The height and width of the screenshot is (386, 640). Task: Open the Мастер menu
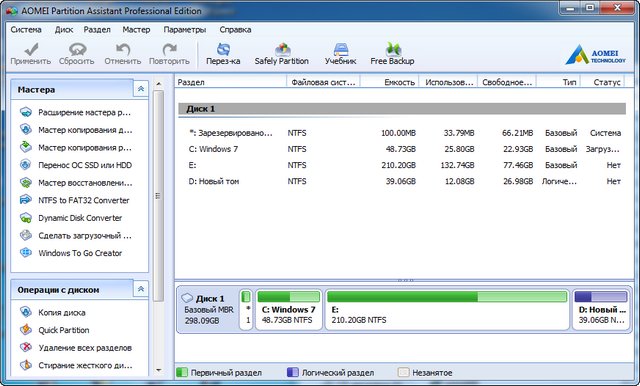136,30
